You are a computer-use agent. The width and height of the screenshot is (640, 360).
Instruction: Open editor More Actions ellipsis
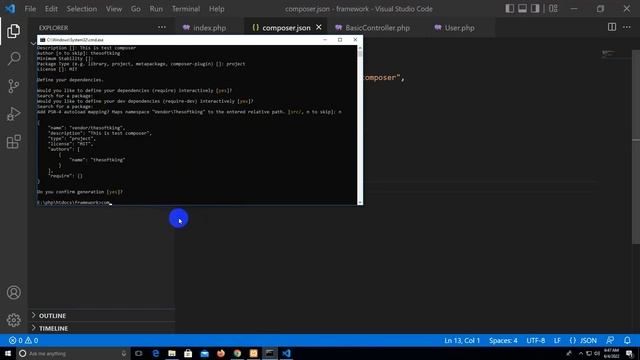[x=627, y=27]
